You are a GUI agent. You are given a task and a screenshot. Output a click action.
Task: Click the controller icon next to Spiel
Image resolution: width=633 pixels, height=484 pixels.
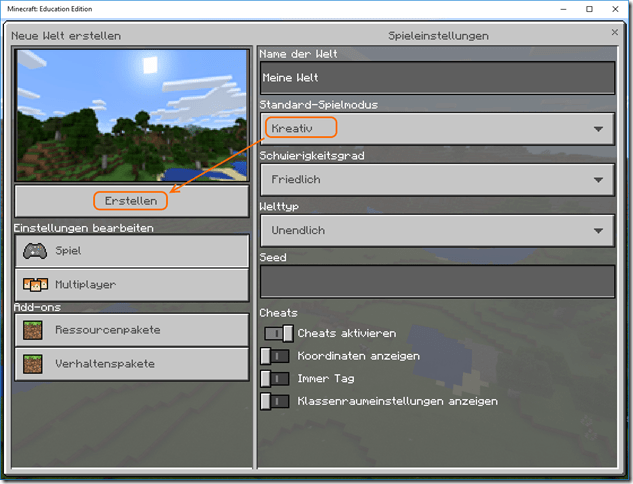35,251
